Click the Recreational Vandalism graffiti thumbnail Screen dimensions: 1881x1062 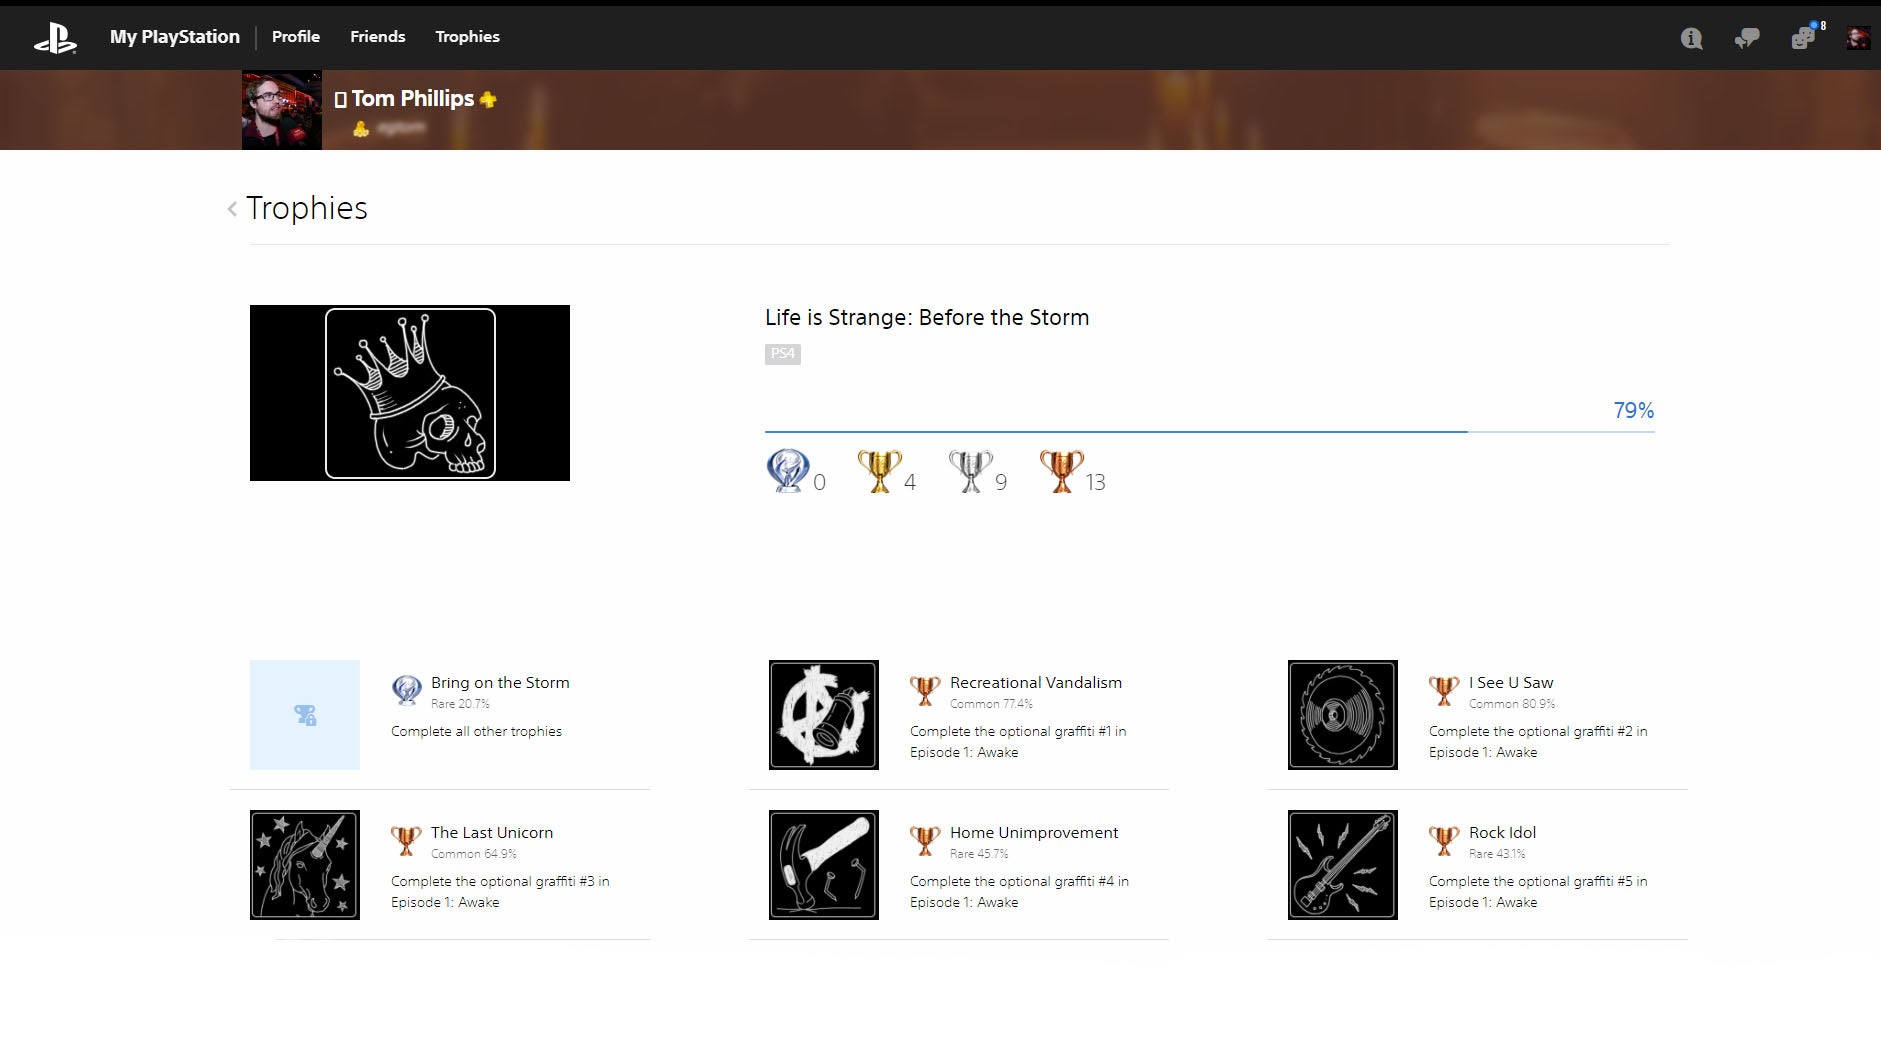pos(824,715)
